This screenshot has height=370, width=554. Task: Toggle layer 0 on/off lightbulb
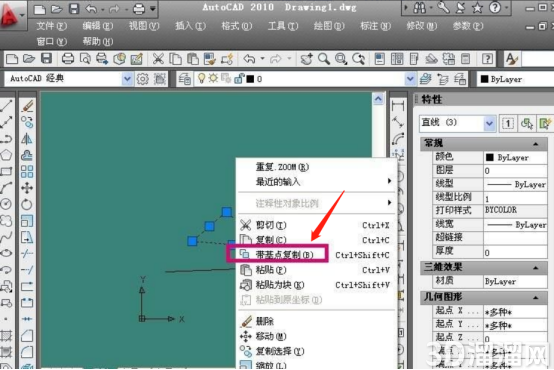(x=201, y=78)
